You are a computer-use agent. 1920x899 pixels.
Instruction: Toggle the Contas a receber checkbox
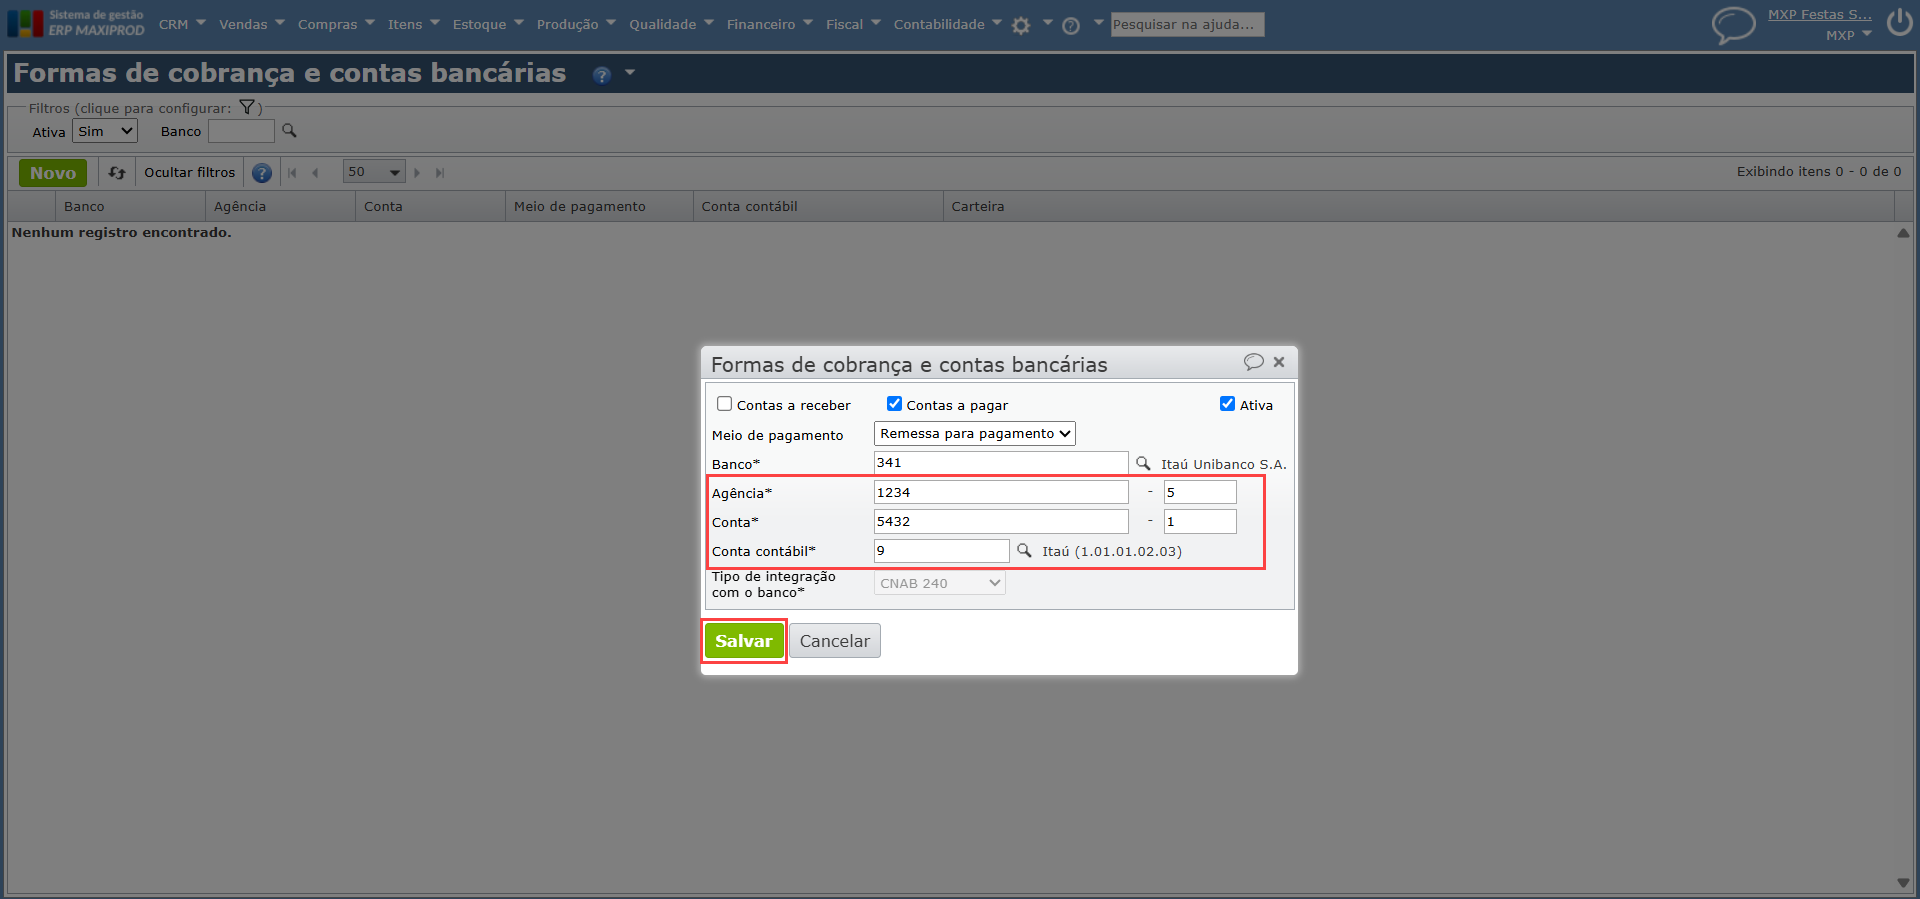(724, 404)
